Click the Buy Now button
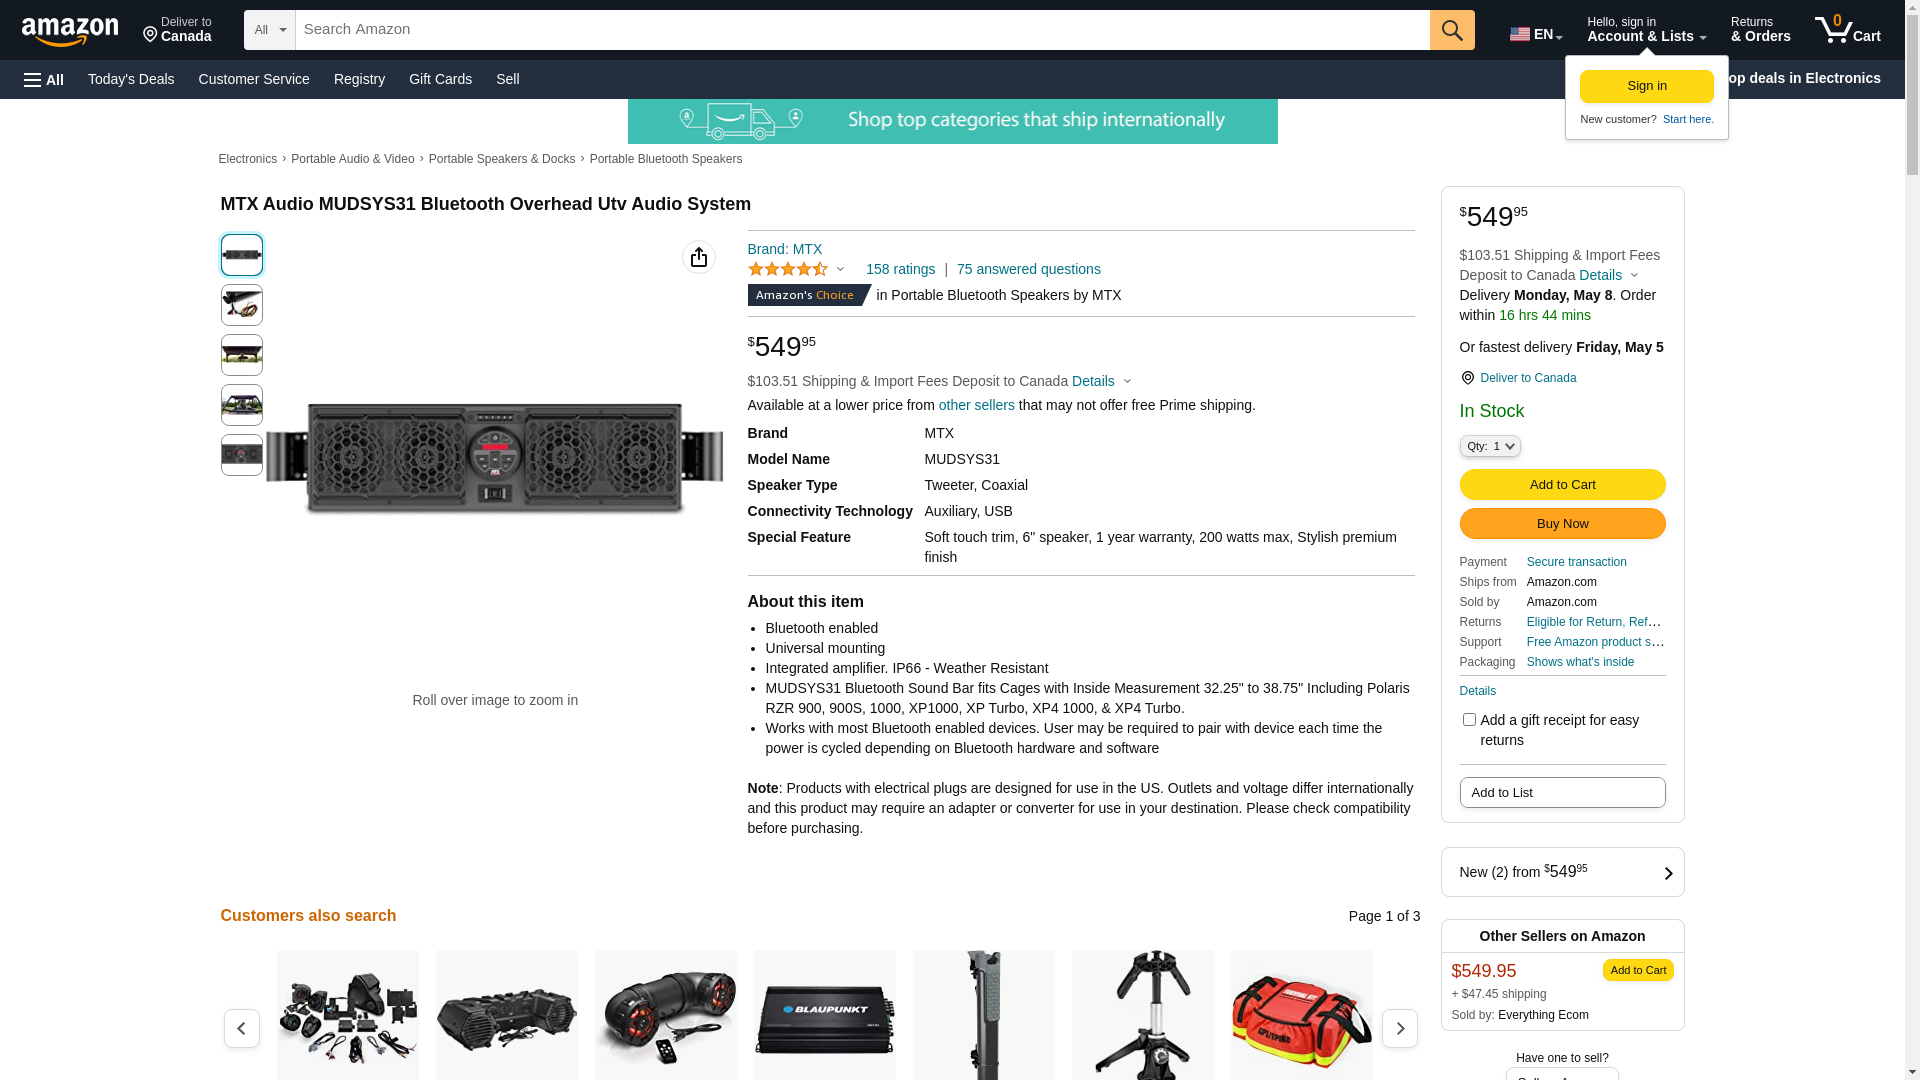The image size is (1920, 1080). [1562, 524]
